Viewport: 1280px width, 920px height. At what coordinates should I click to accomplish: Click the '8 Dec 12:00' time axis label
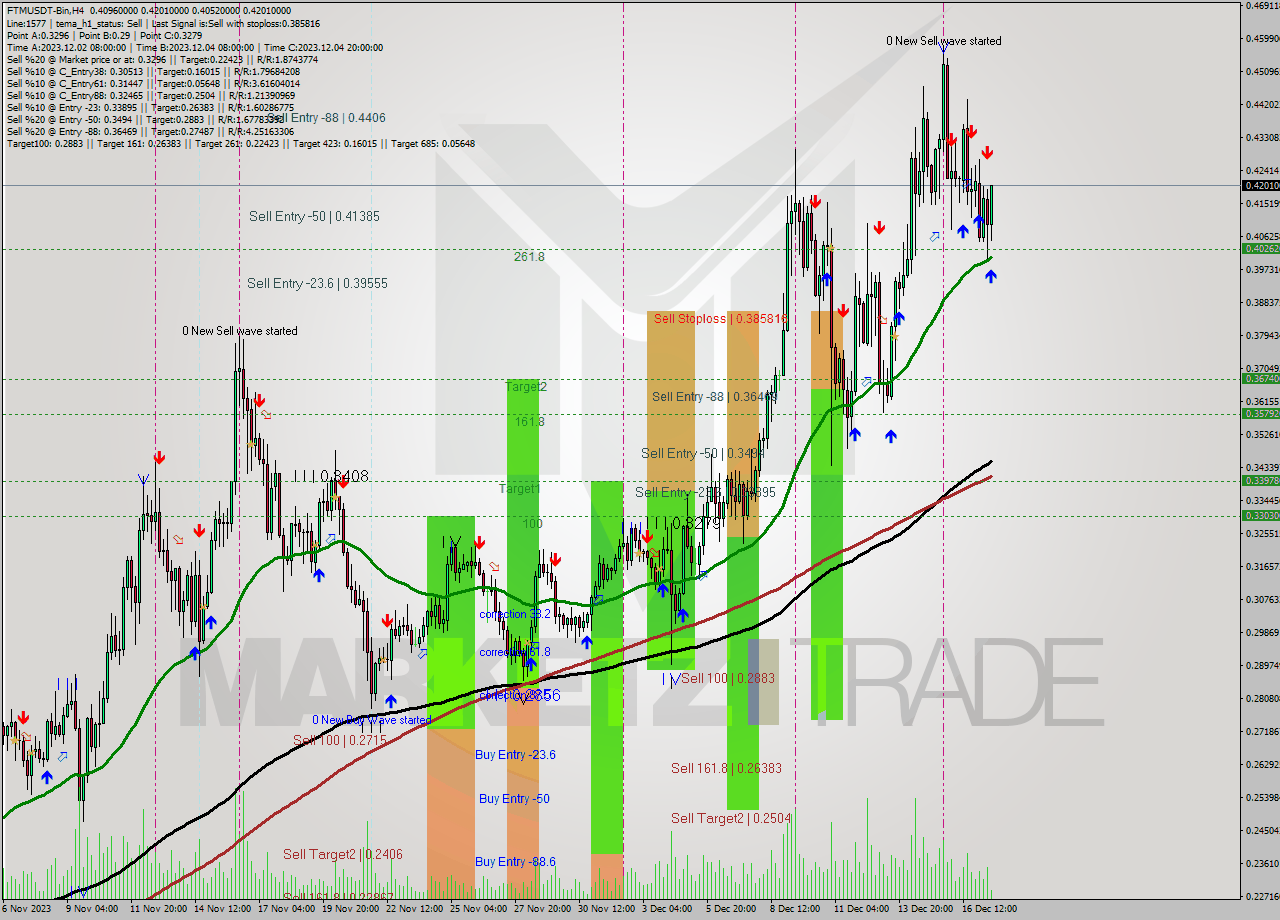796,909
